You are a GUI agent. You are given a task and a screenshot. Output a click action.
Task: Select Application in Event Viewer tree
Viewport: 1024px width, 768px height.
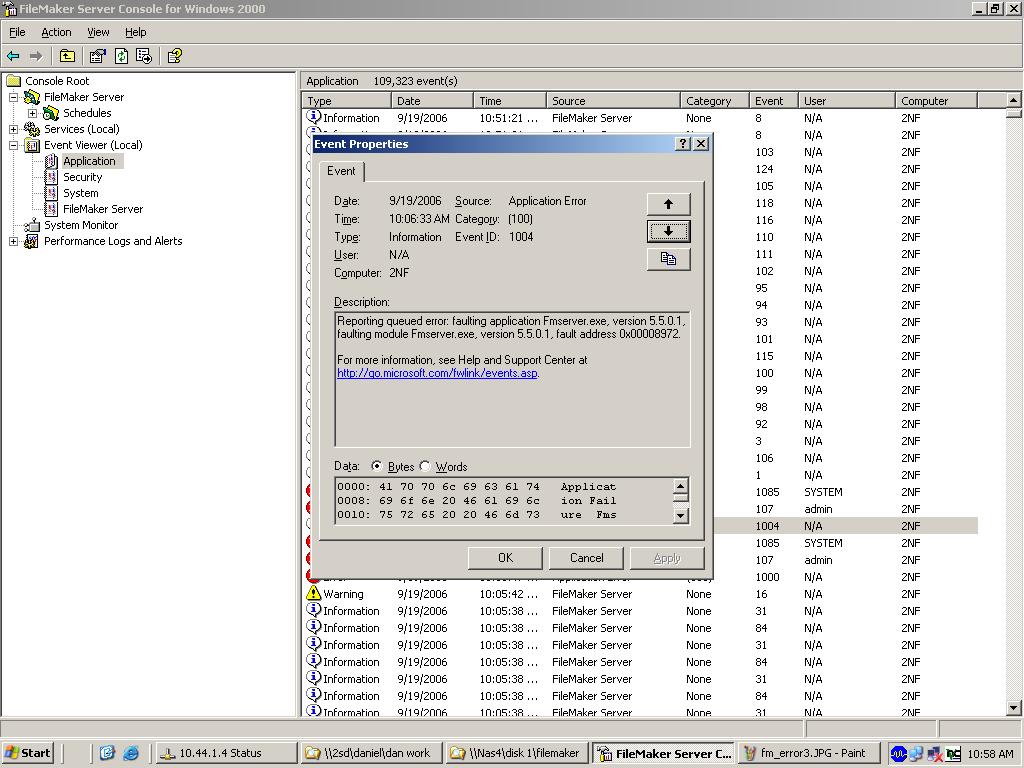(x=89, y=161)
